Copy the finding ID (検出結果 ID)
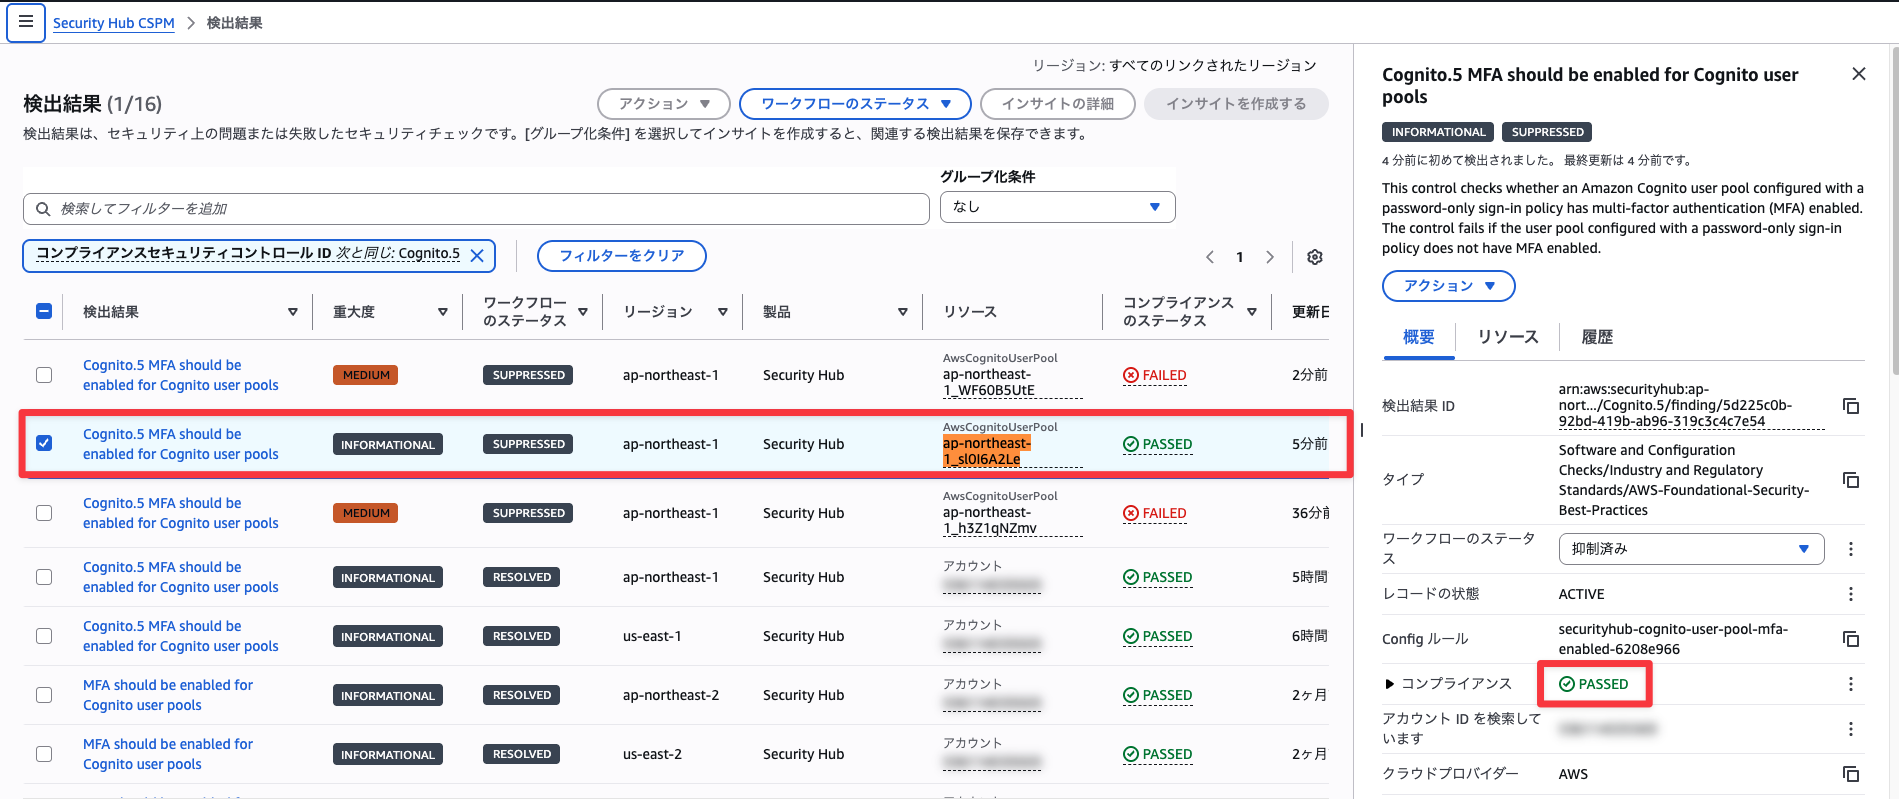This screenshot has height=799, width=1899. click(x=1851, y=406)
